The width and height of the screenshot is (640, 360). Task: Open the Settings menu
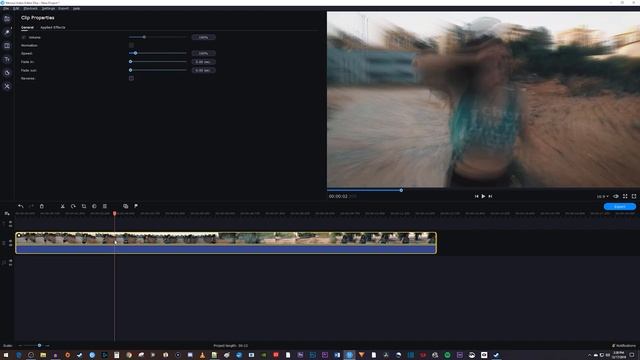[x=49, y=9]
